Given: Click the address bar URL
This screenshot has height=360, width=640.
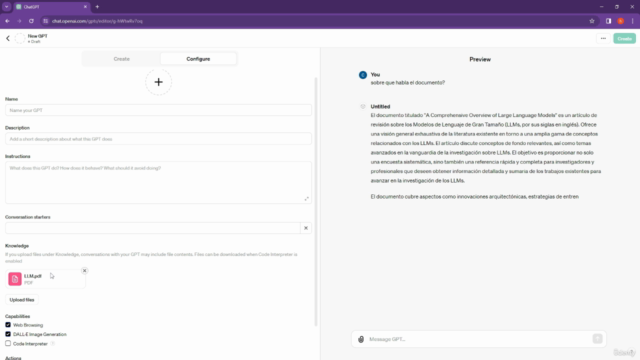Looking at the screenshot, I should point(97,21).
